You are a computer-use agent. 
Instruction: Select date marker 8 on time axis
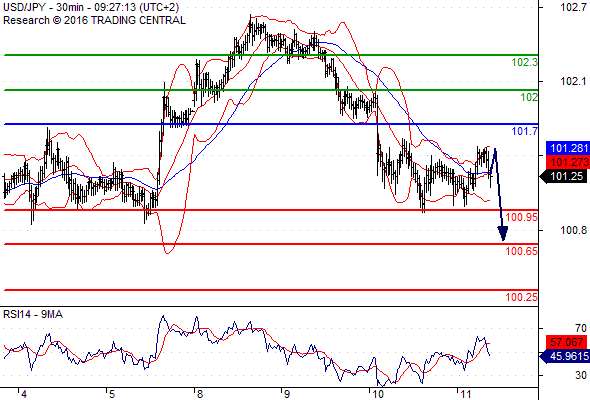200,394
